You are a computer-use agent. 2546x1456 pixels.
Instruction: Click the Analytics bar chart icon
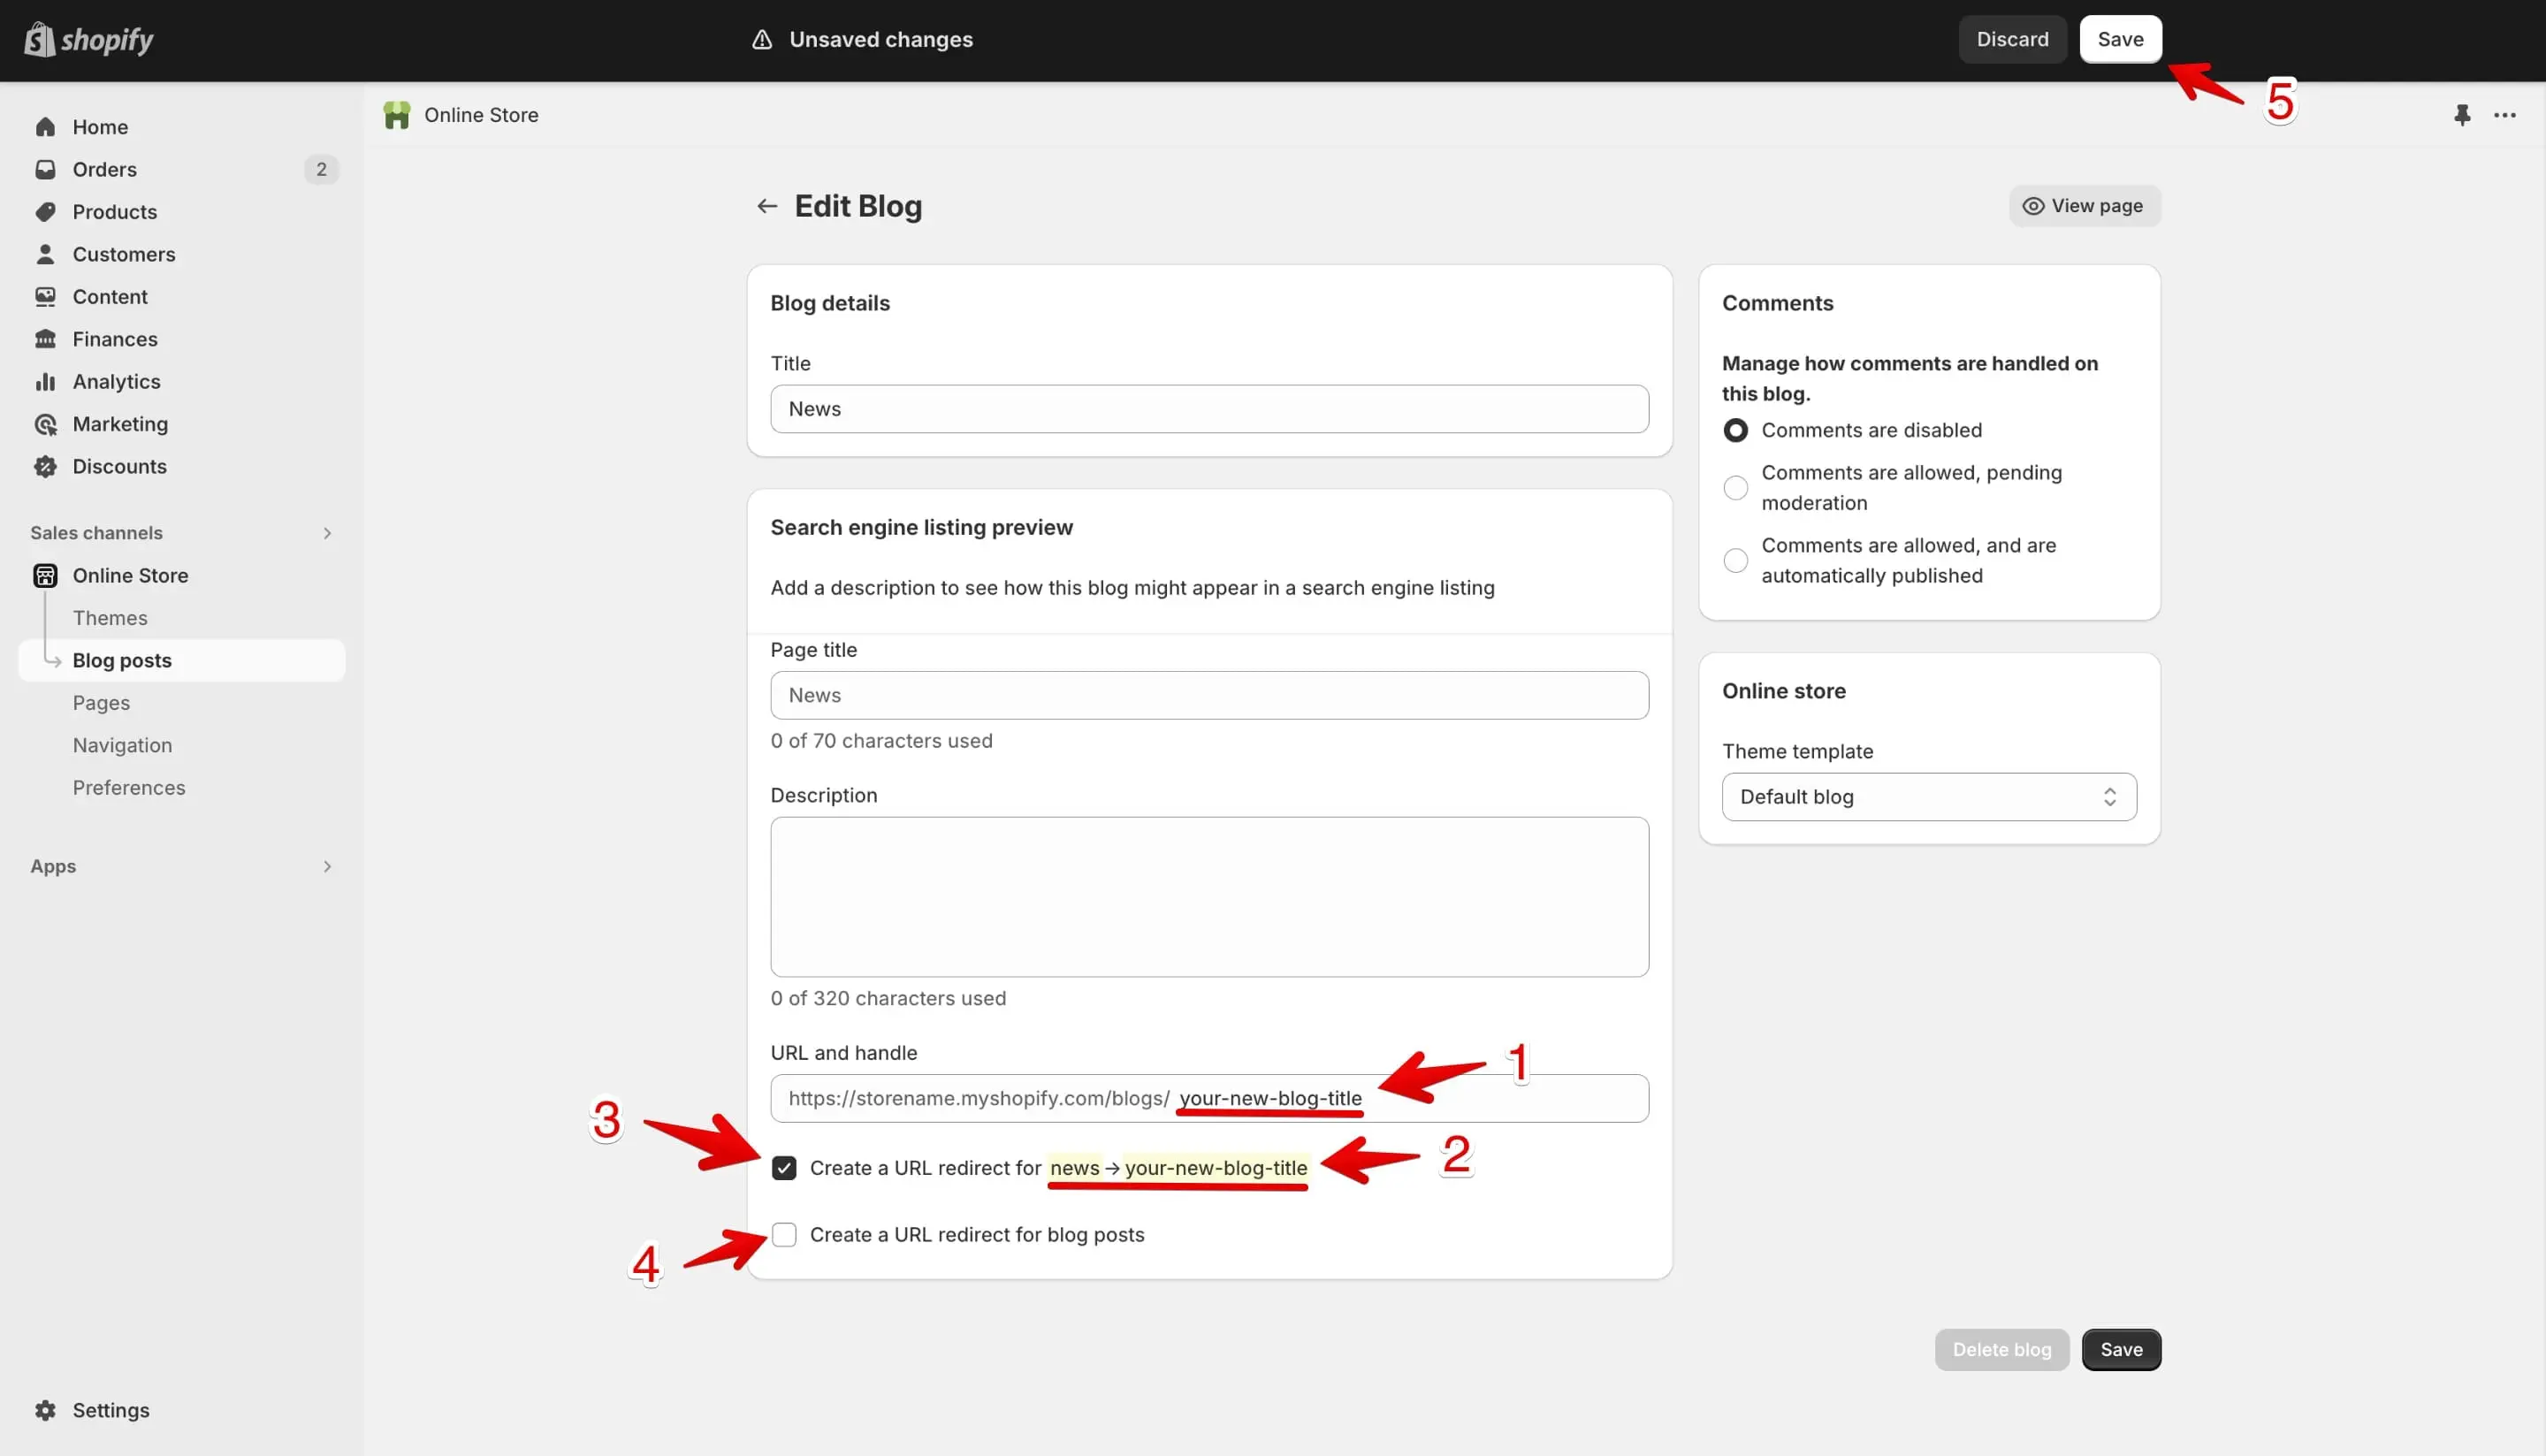click(x=45, y=382)
